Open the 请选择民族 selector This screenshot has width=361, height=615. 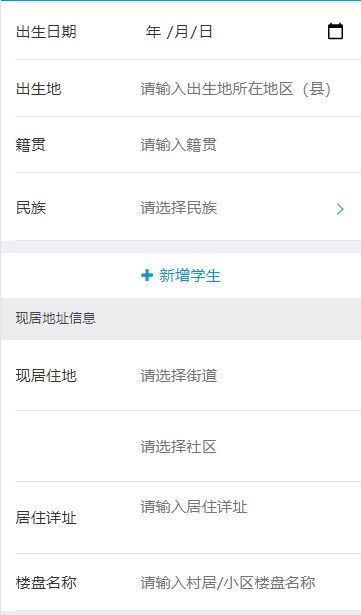click(x=242, y=208)
